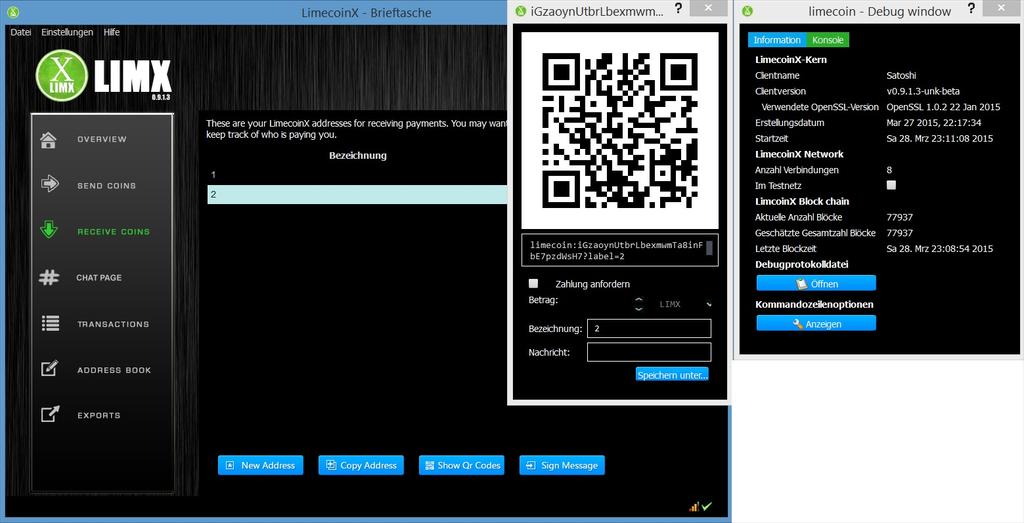
Task: Click the New Address button
Action: click(x=261, y=466)
